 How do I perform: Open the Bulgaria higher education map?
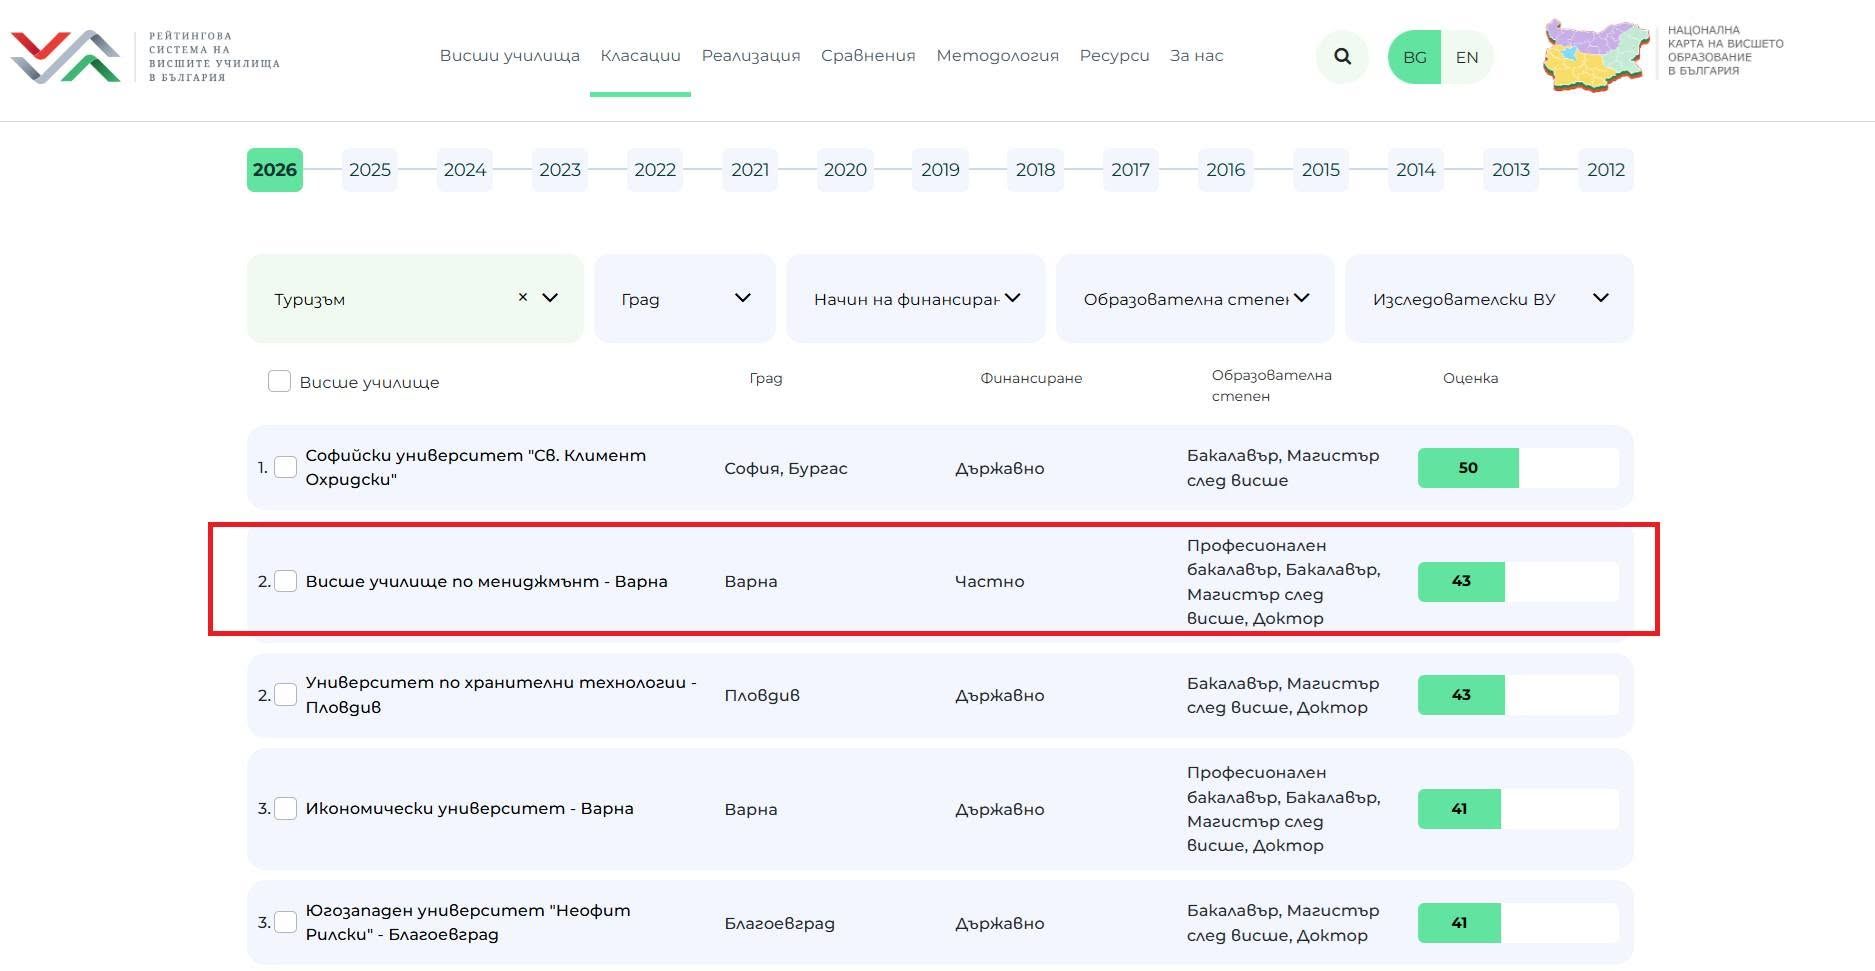[x=1664, y=55]
